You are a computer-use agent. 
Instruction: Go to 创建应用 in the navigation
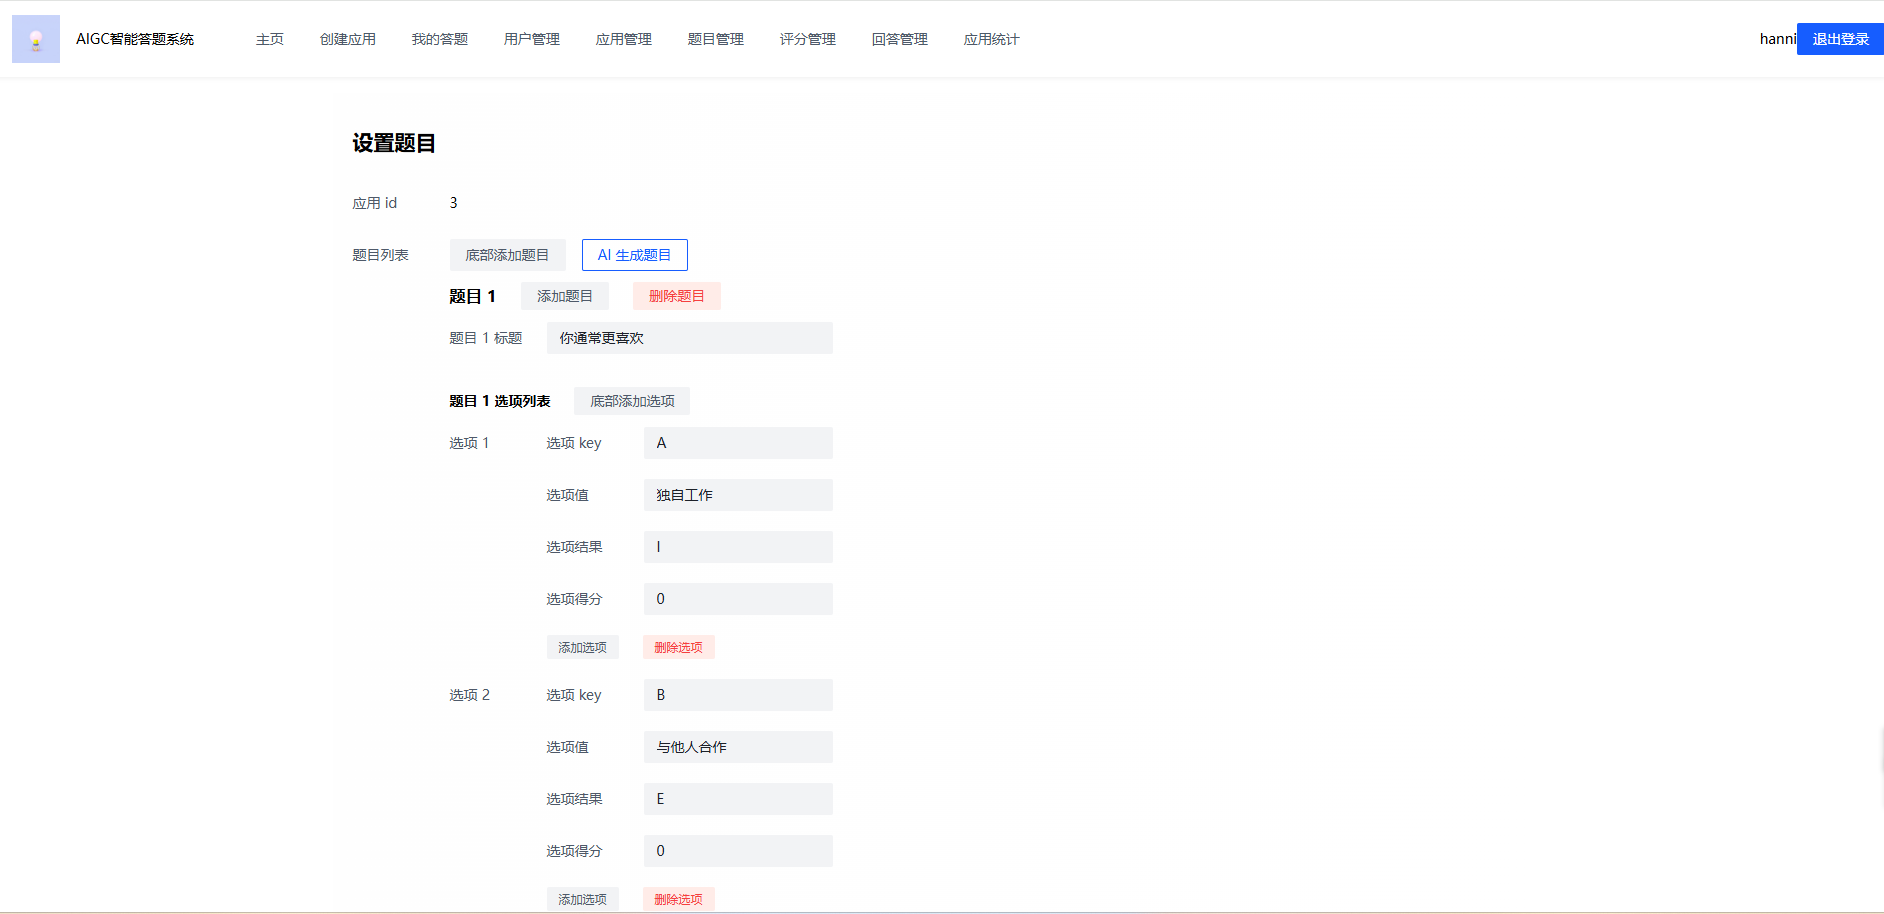click(348, 39)
